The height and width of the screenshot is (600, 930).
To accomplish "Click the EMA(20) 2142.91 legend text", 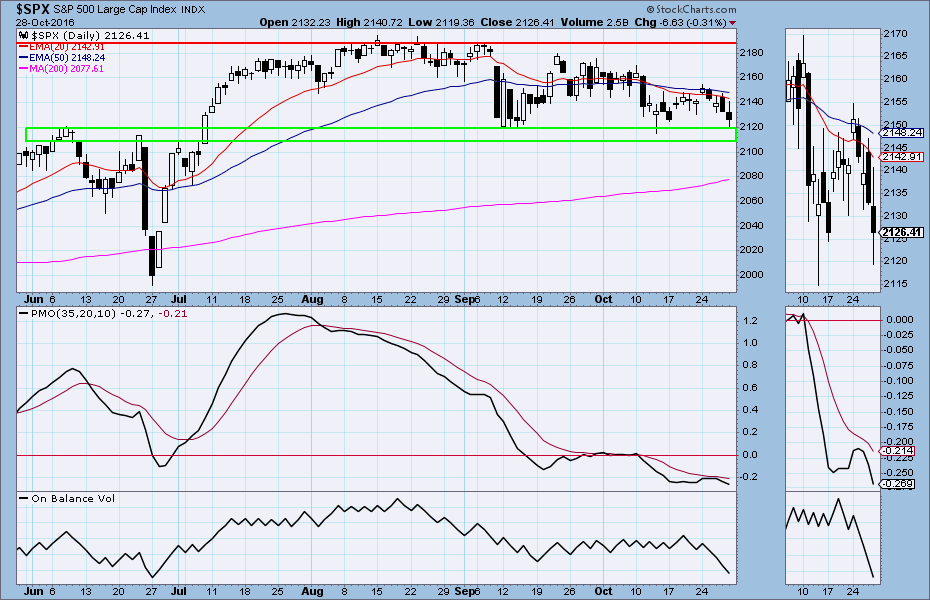I will [x=64, y=46].
